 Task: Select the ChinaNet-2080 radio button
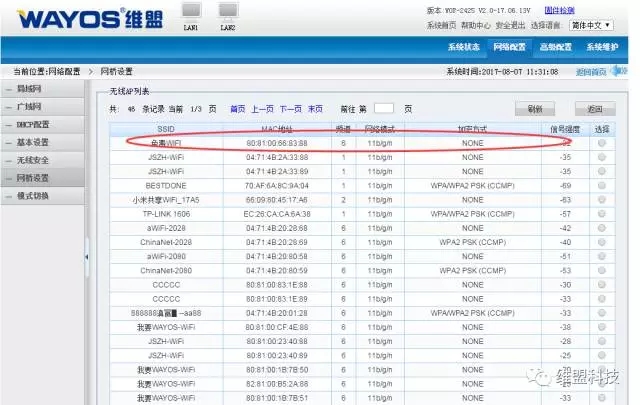pyautogui.click(x=602, y=271)
